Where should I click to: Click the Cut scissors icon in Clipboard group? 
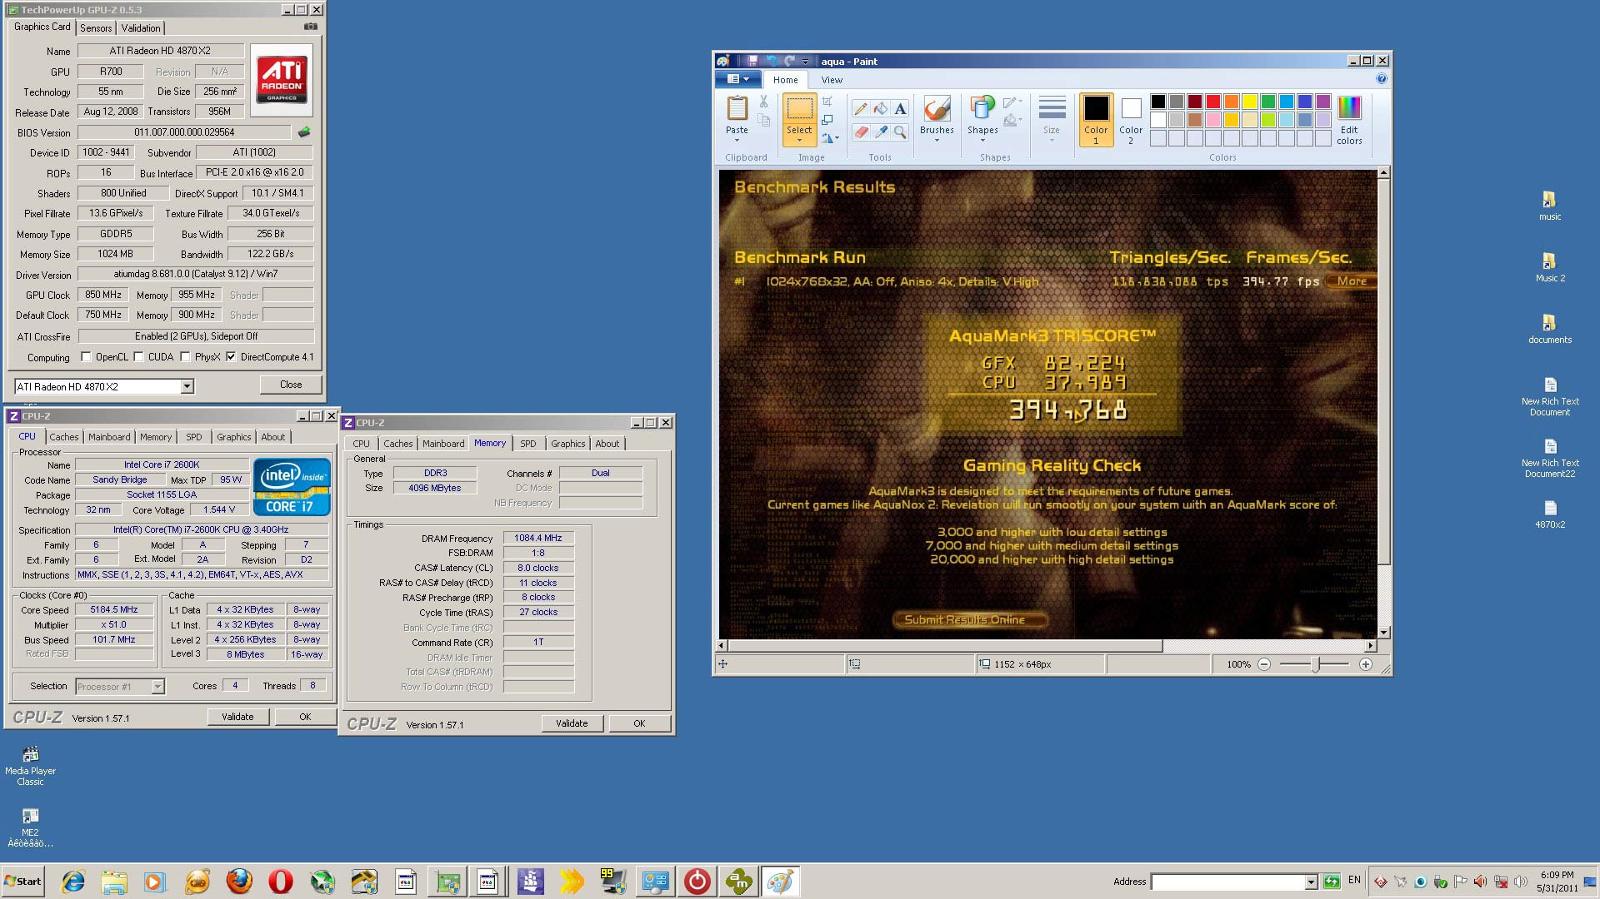(x=764, y=102)
